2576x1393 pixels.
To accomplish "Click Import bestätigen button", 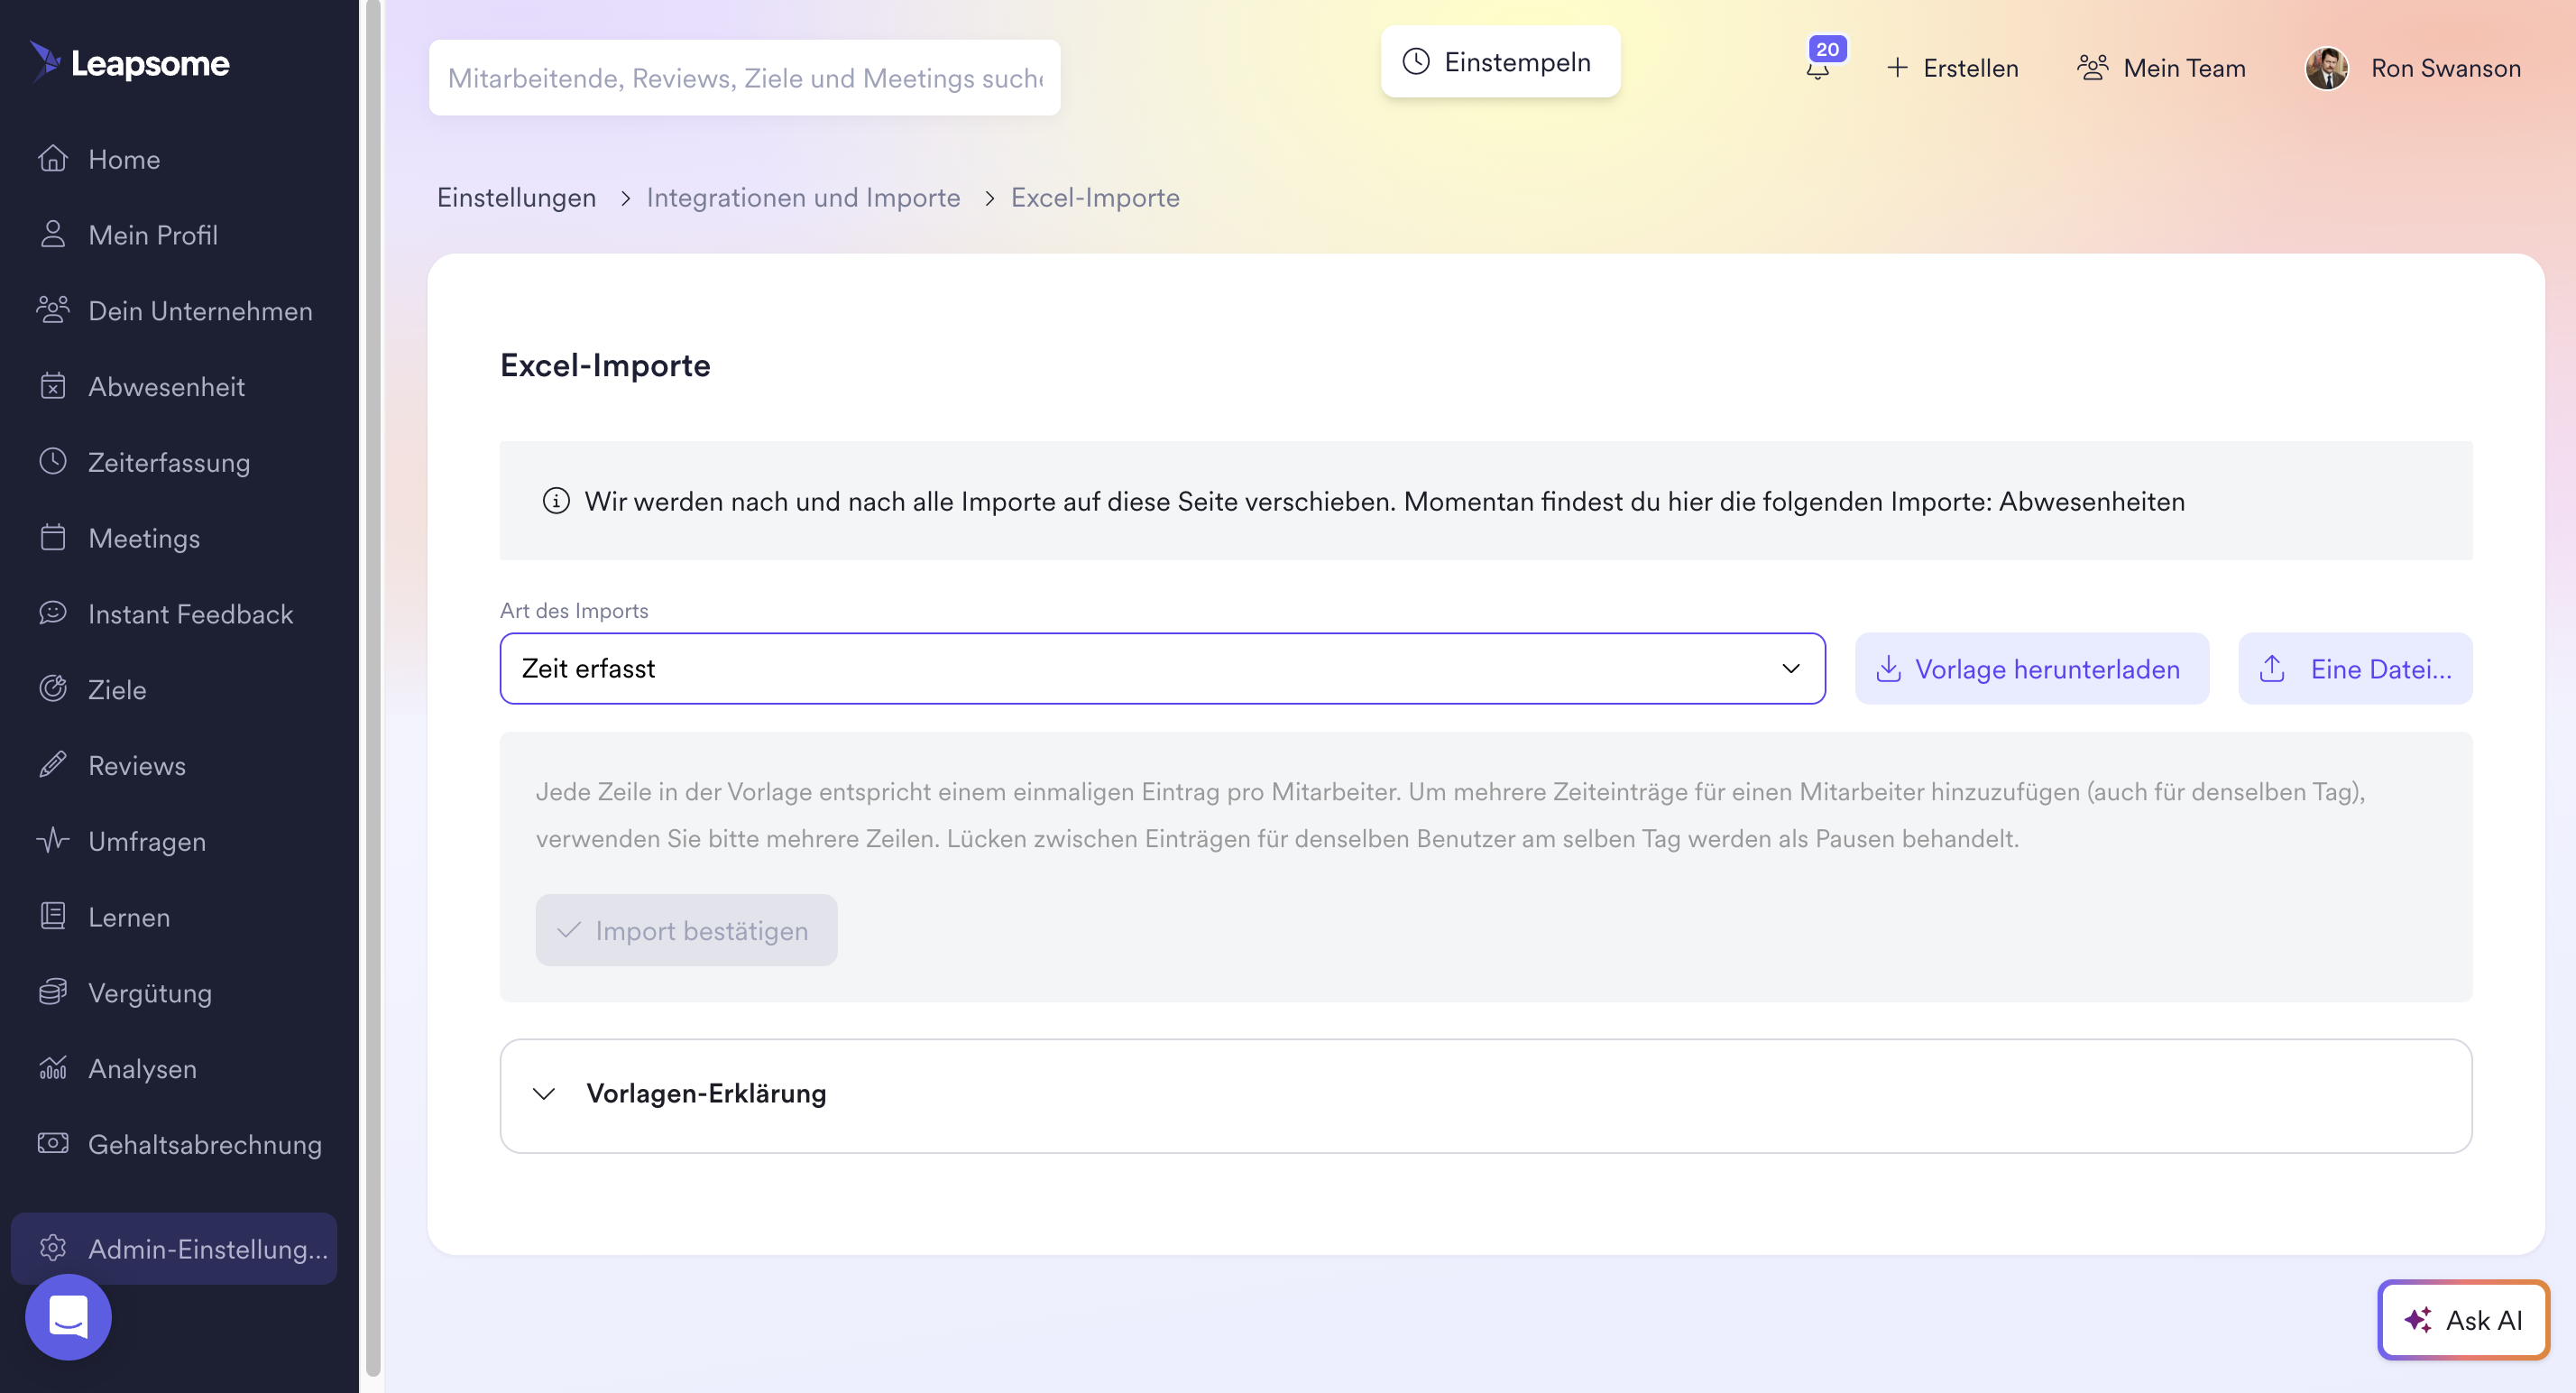I will [x=686, y=930].
